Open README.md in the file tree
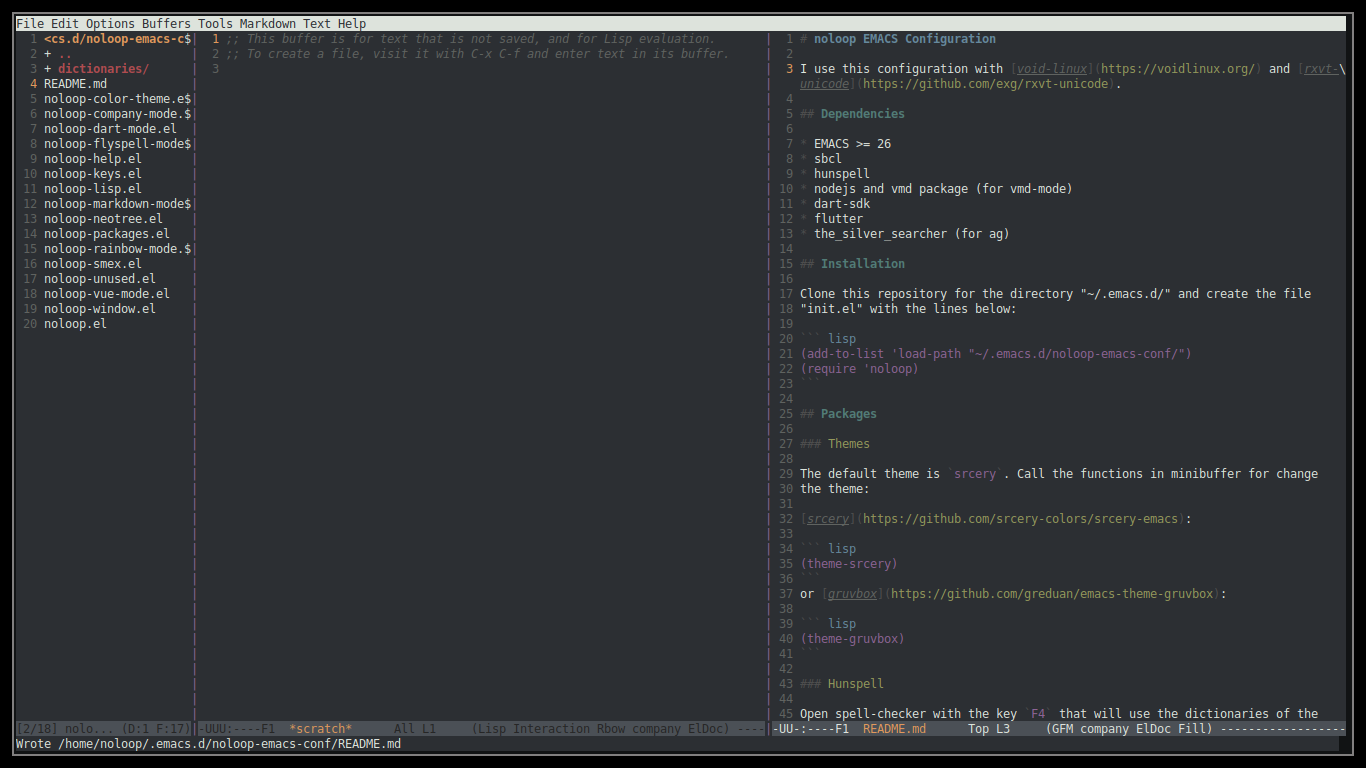 pyautogui.click(x=75, y=84)
